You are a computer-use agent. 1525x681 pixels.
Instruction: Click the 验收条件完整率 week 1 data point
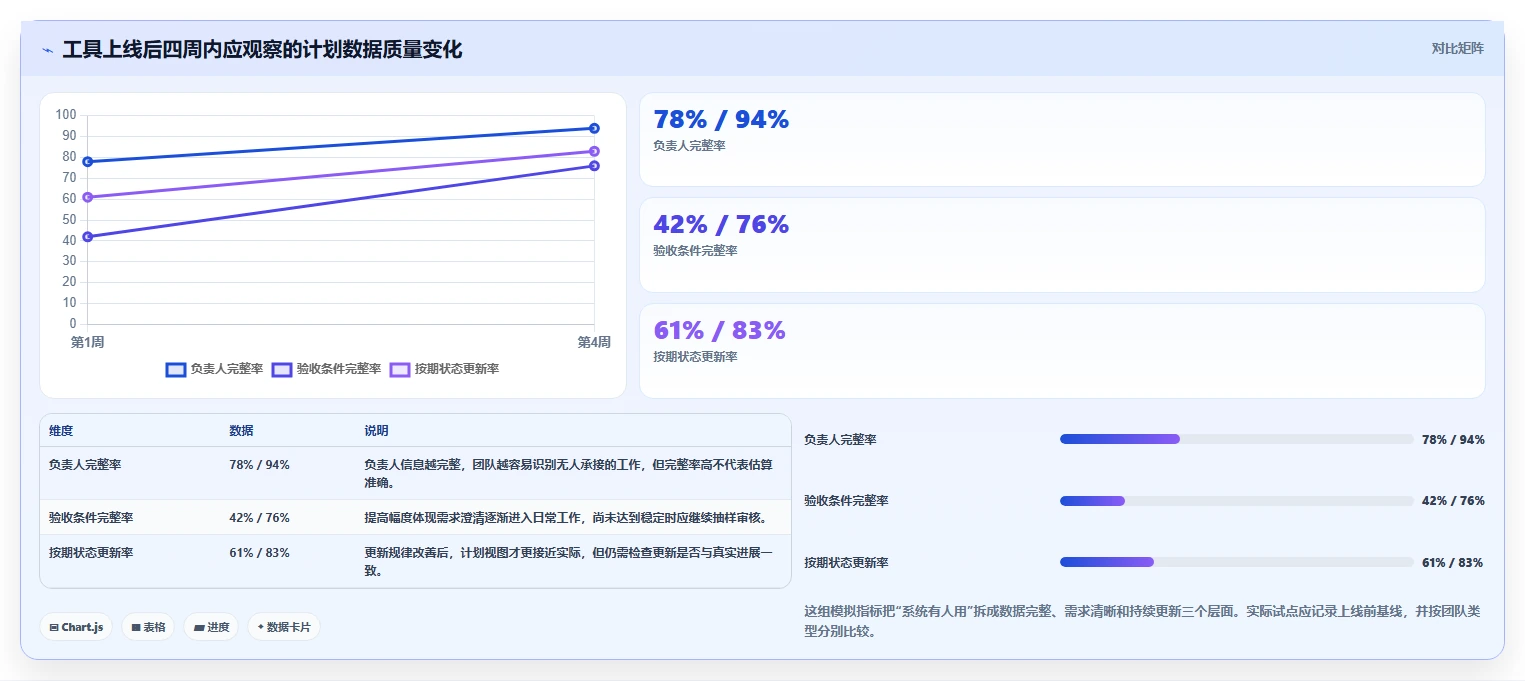click(88, 237)
